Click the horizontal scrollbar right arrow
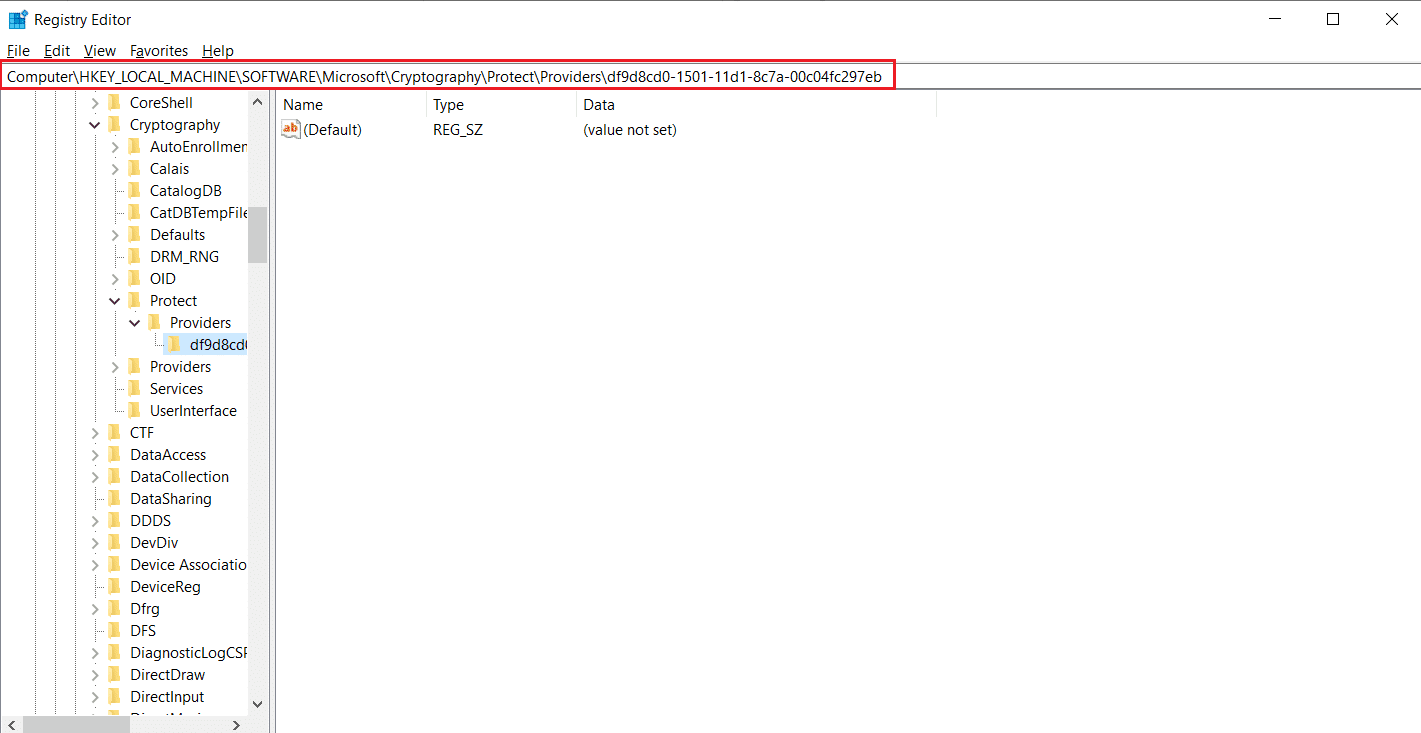This screenshot has height=733, width=1421. tap(237, 724)
